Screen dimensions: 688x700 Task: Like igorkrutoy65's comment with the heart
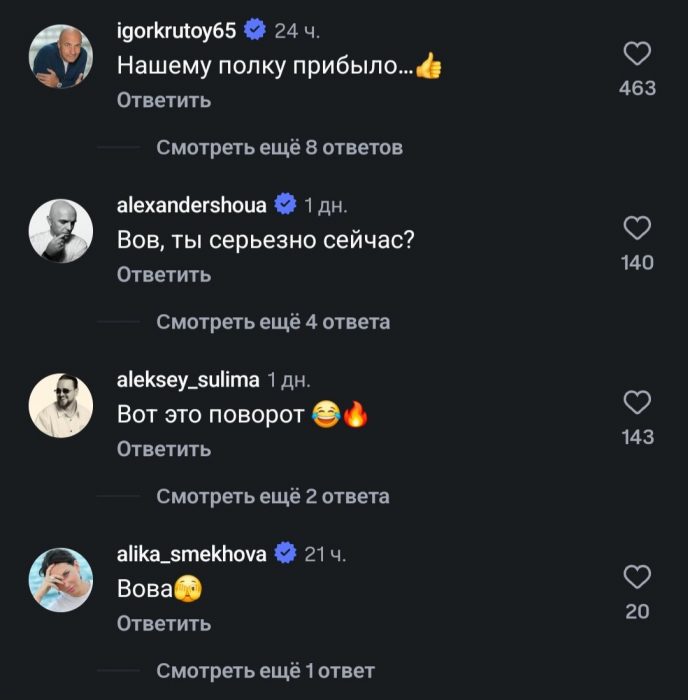click(x=637, y=54)
